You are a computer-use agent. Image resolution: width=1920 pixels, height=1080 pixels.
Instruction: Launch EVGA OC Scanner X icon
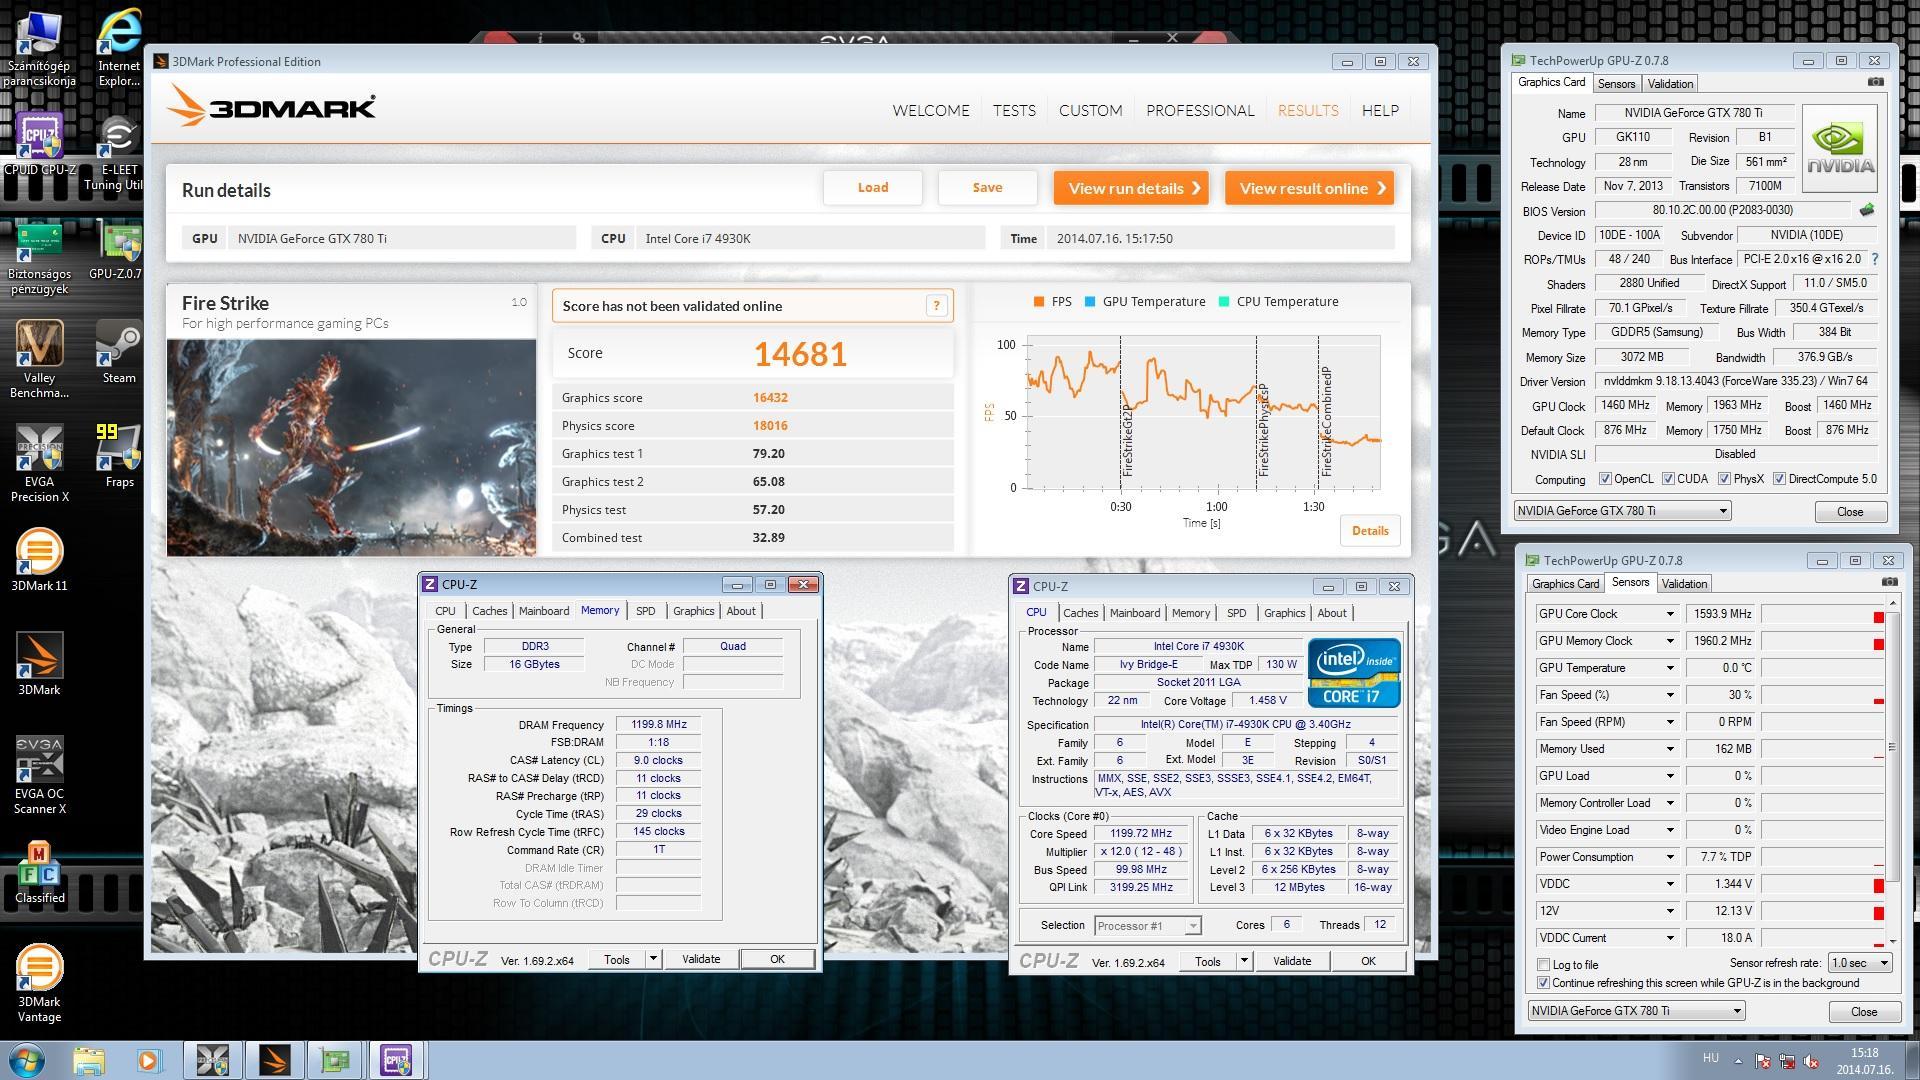pos(39,775)
